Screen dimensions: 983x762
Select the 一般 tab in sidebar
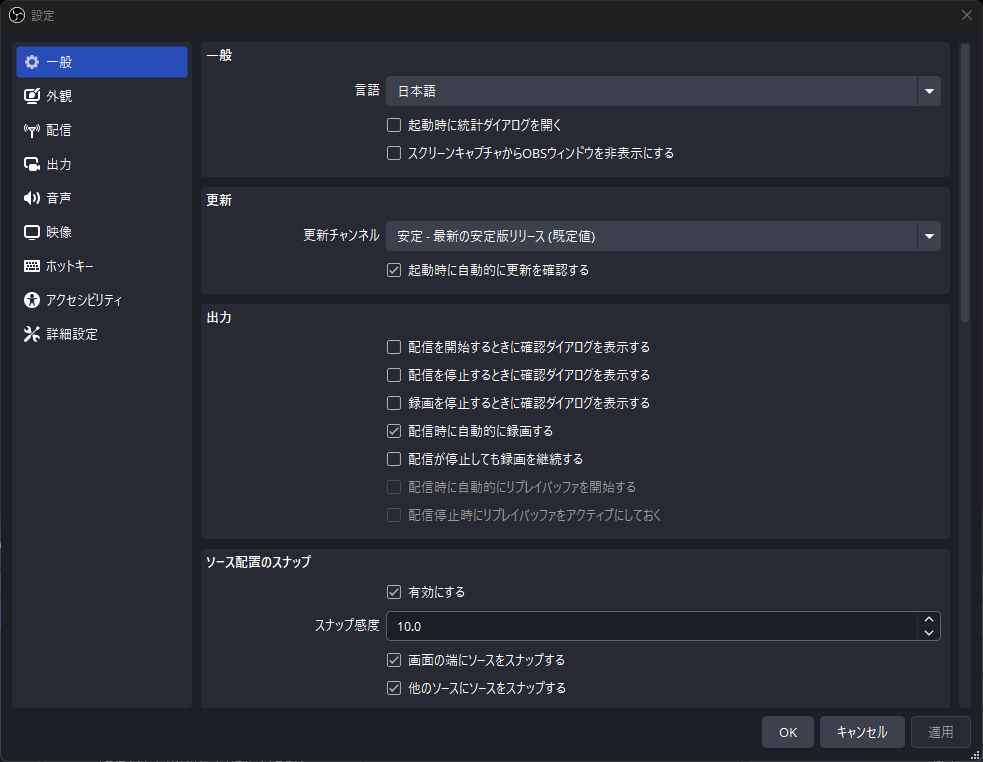(x=102, y=62)
